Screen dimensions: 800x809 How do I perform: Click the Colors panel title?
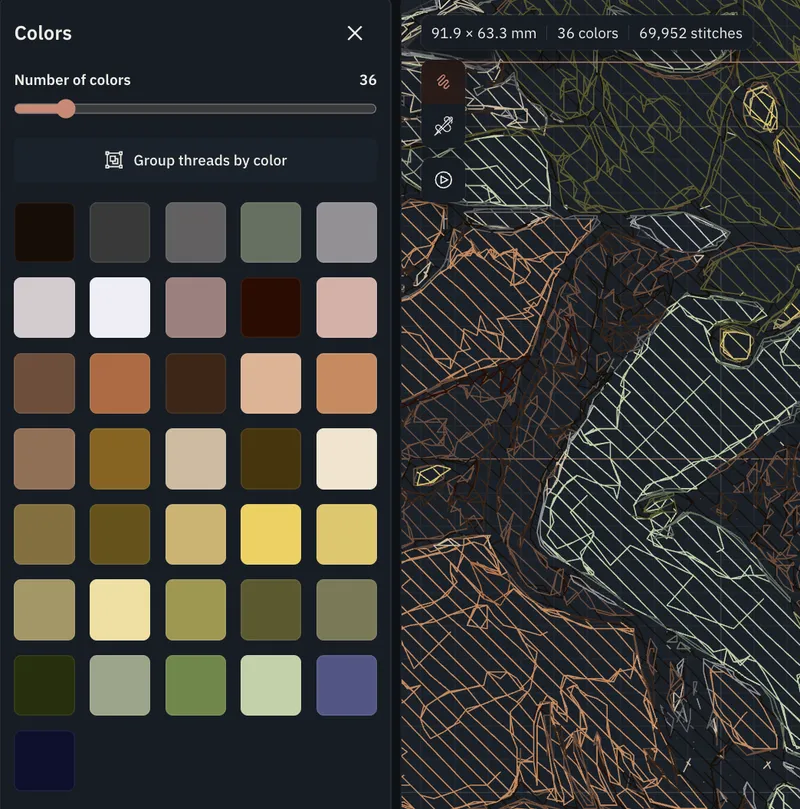(43, 33)
